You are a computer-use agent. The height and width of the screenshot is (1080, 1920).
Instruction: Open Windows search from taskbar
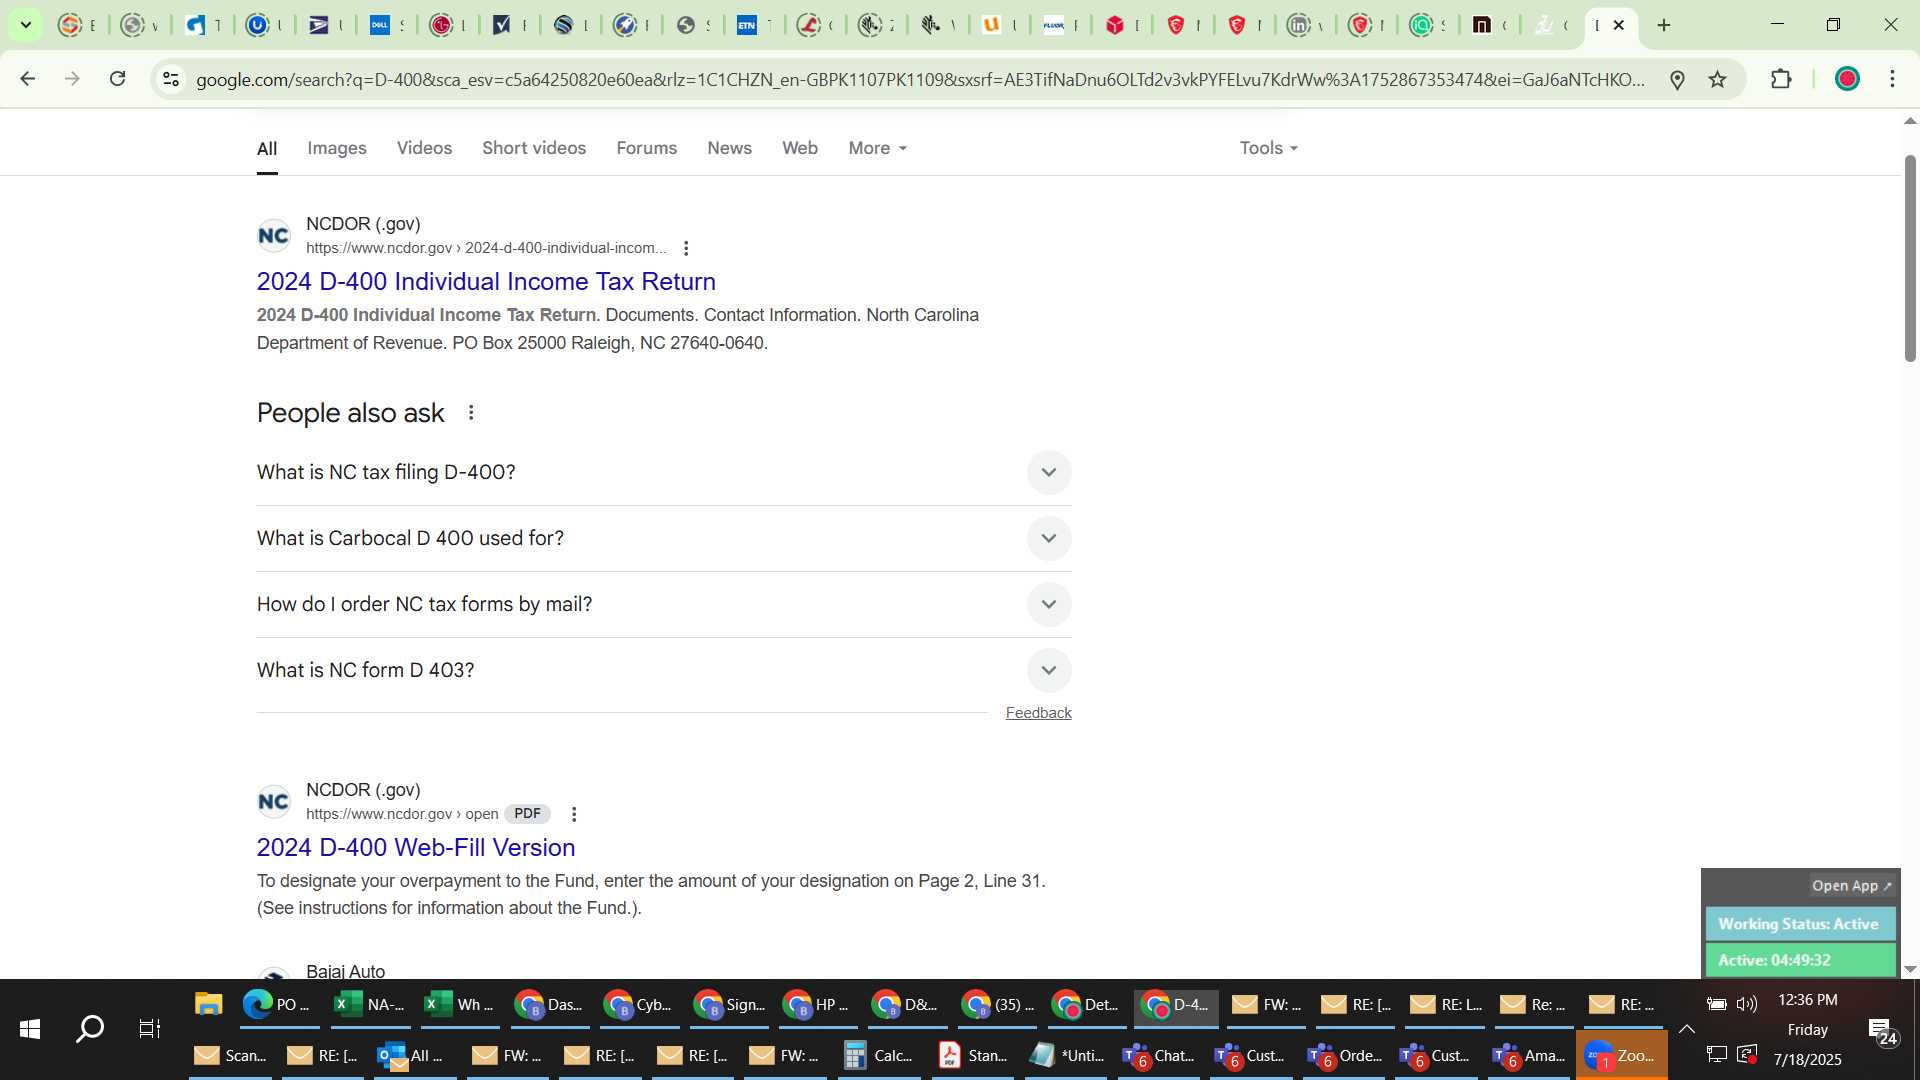point(90,1028)
